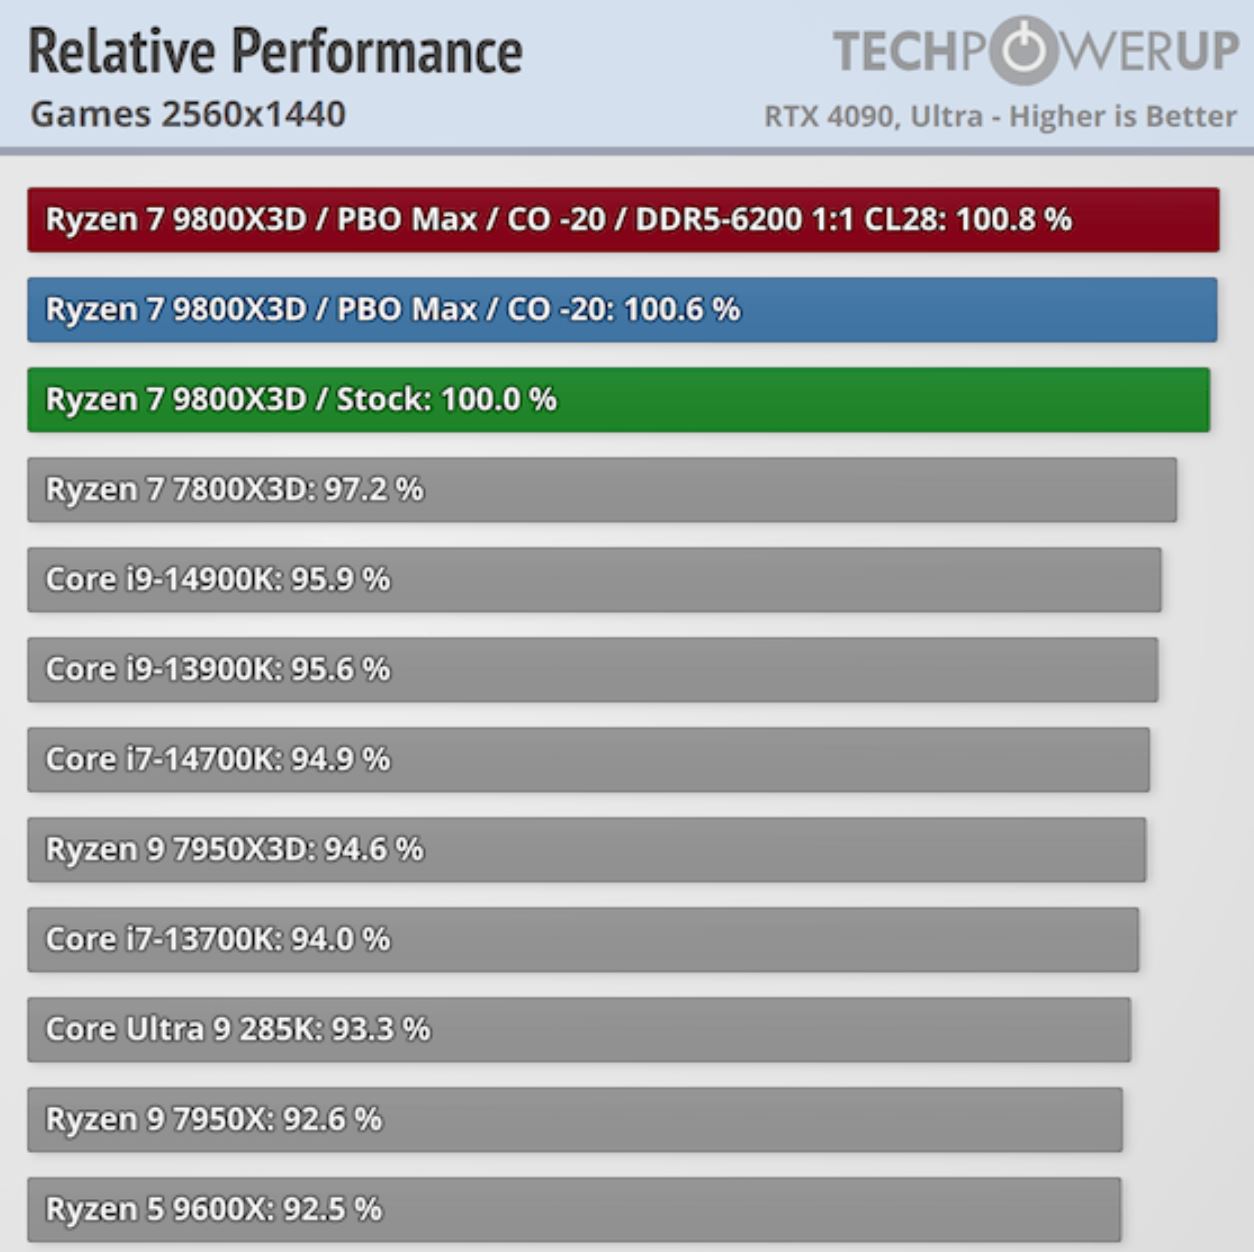Click the 100.8 % value on the red bar
The width and height of the screenshot is (1254, 1252).
pos(1013,219)
